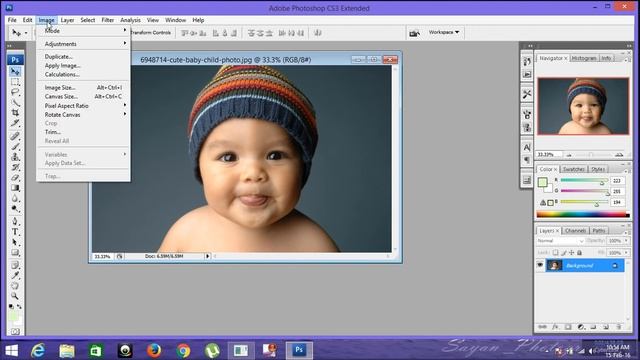The image size is (640, 360).
Task: Open the Opacity 100% dropdown arrow
Action: (x=626, y=241)
